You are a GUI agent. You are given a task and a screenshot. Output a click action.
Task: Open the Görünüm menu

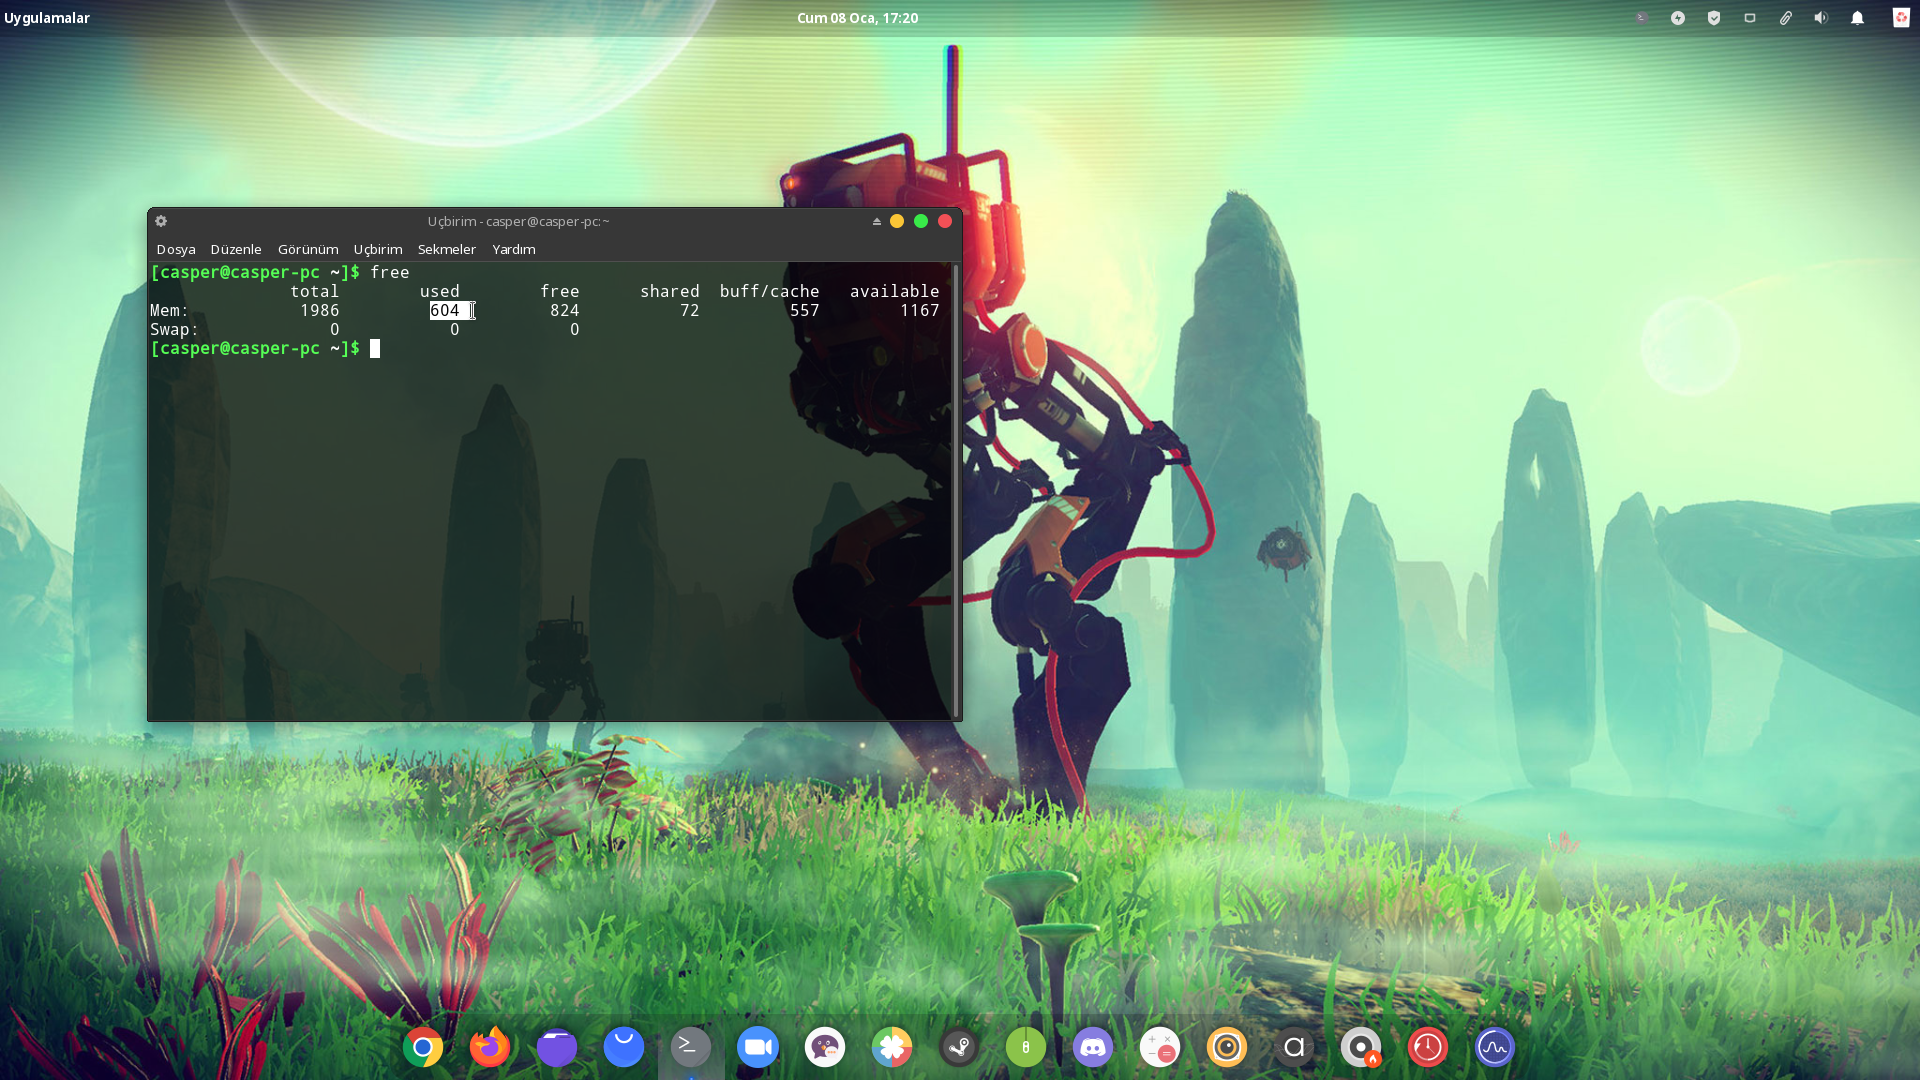pos(308,249)
